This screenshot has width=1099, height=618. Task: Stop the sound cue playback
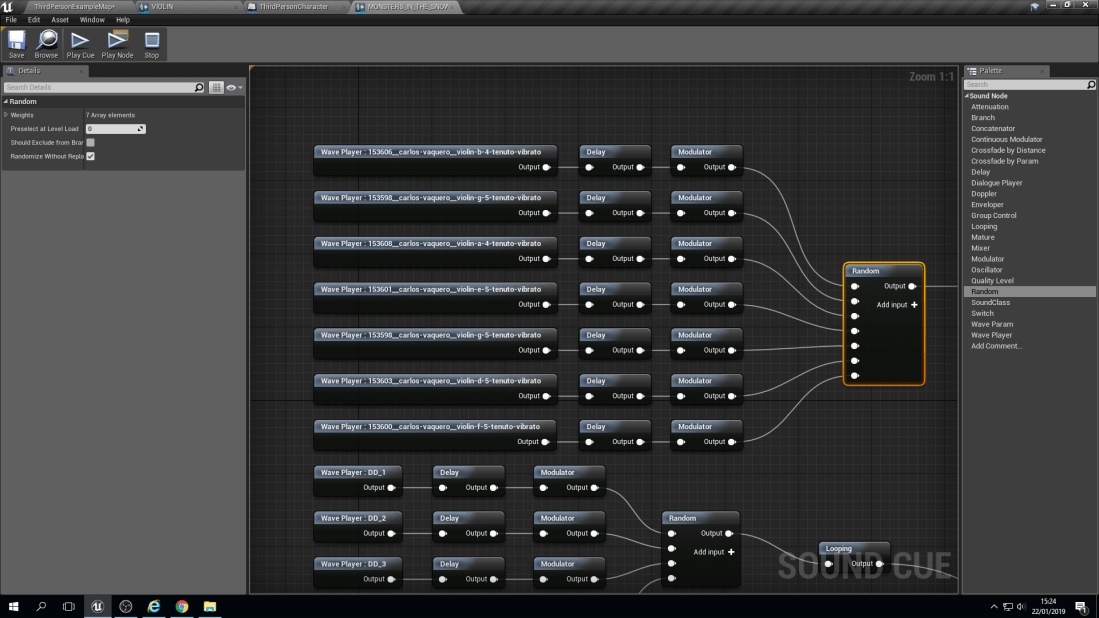point(151,44)
